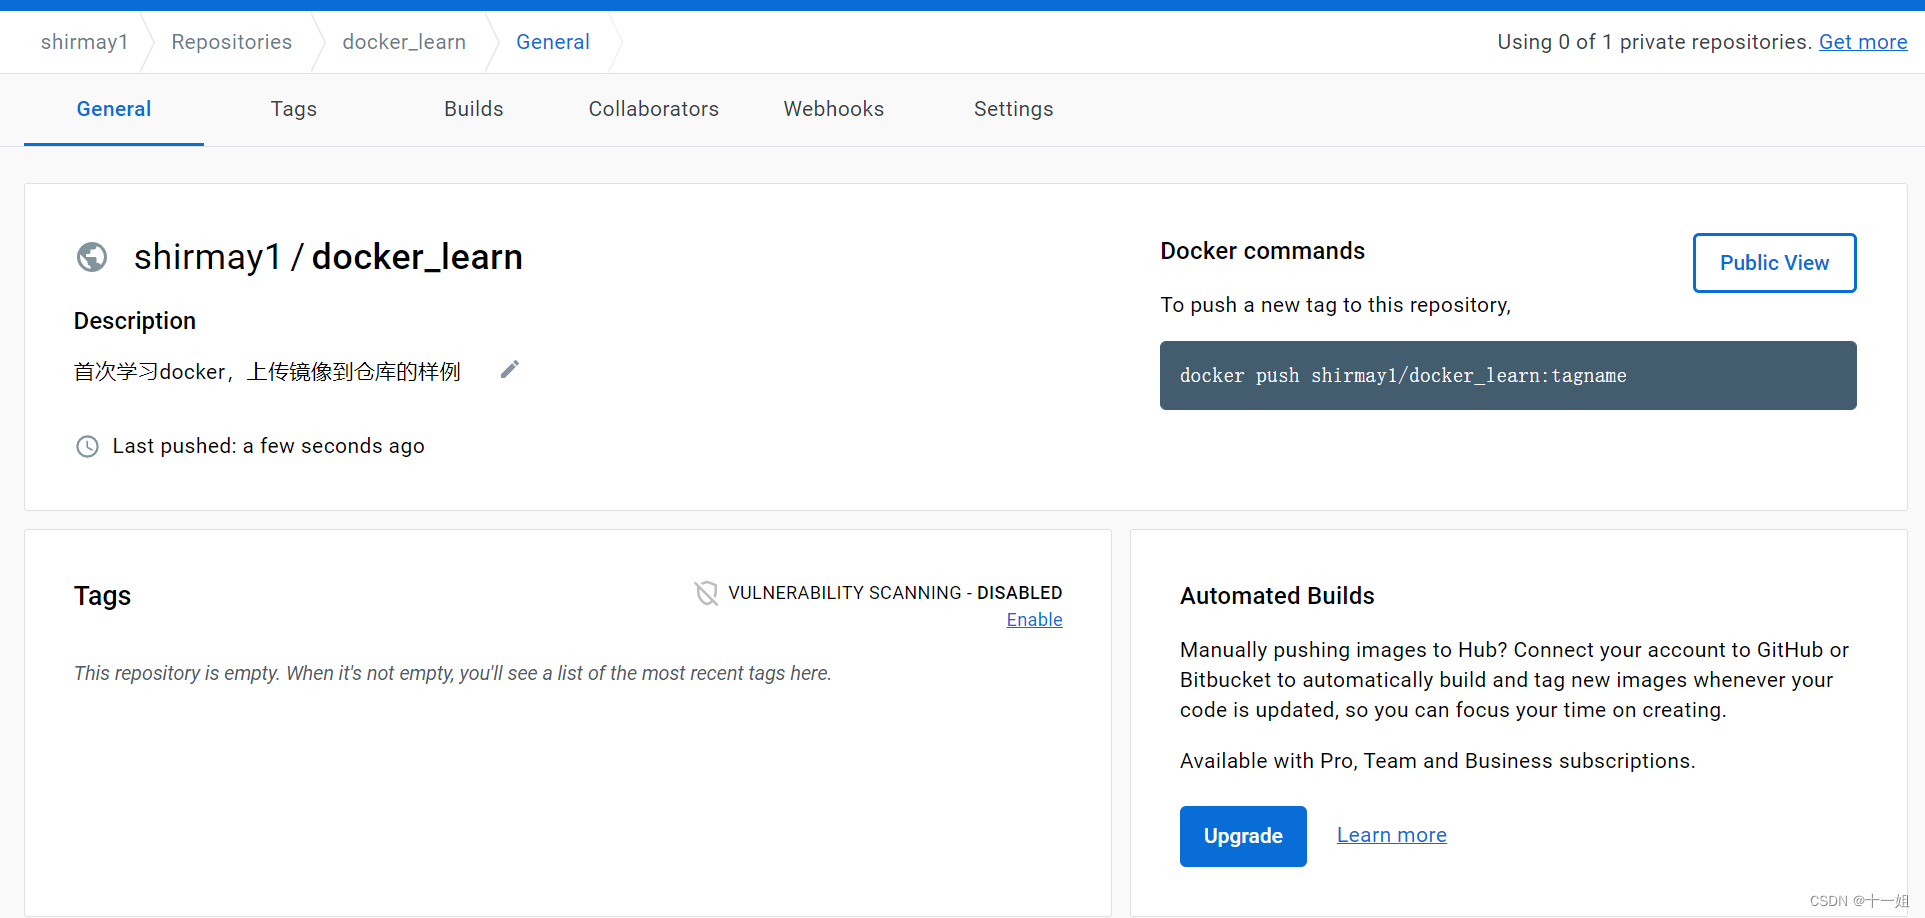This screenshot has width=1925, height=918.
Task: Open the Builds tab
Action: [474, 109]
